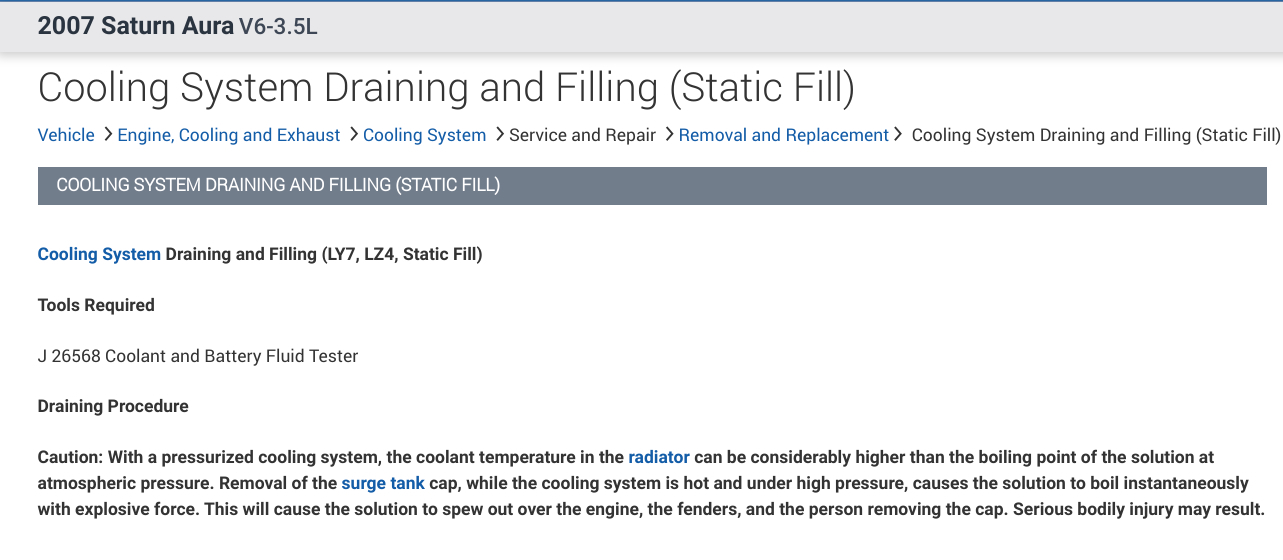Viewport: 1283px width, 560px height.
Task: Follow the radiator link in the caution text
Action: 659,458
